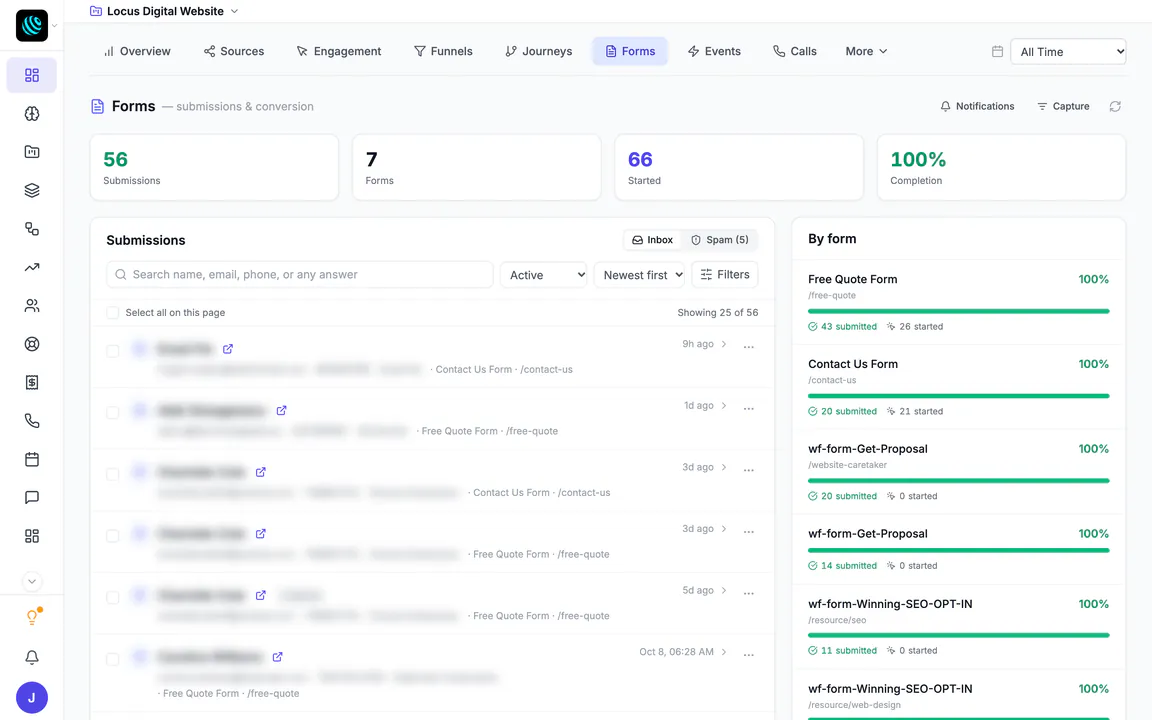Open the trending arrow icon in sidebar
The width and height of the screenshot is (1152, 720).
pos(32,267)
